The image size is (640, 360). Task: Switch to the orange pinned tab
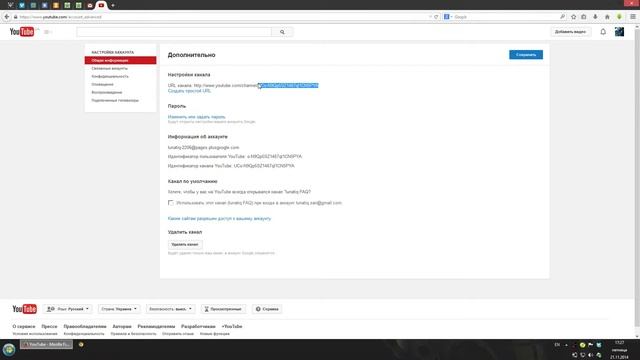(x=56, y=5)
